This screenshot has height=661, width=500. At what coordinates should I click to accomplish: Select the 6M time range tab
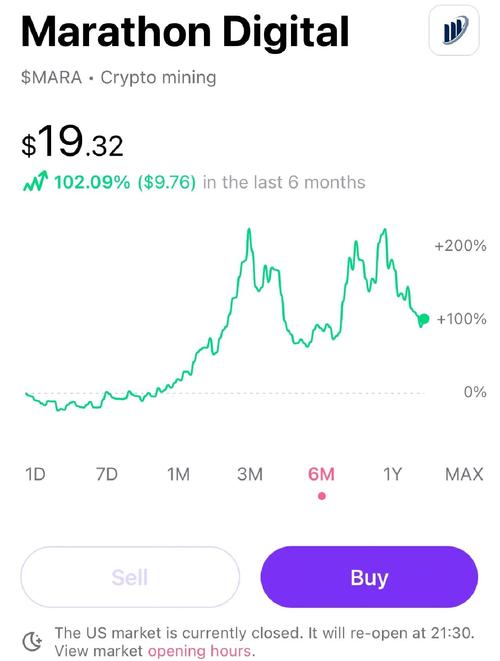pyautogui.click(x=321, y=474)
